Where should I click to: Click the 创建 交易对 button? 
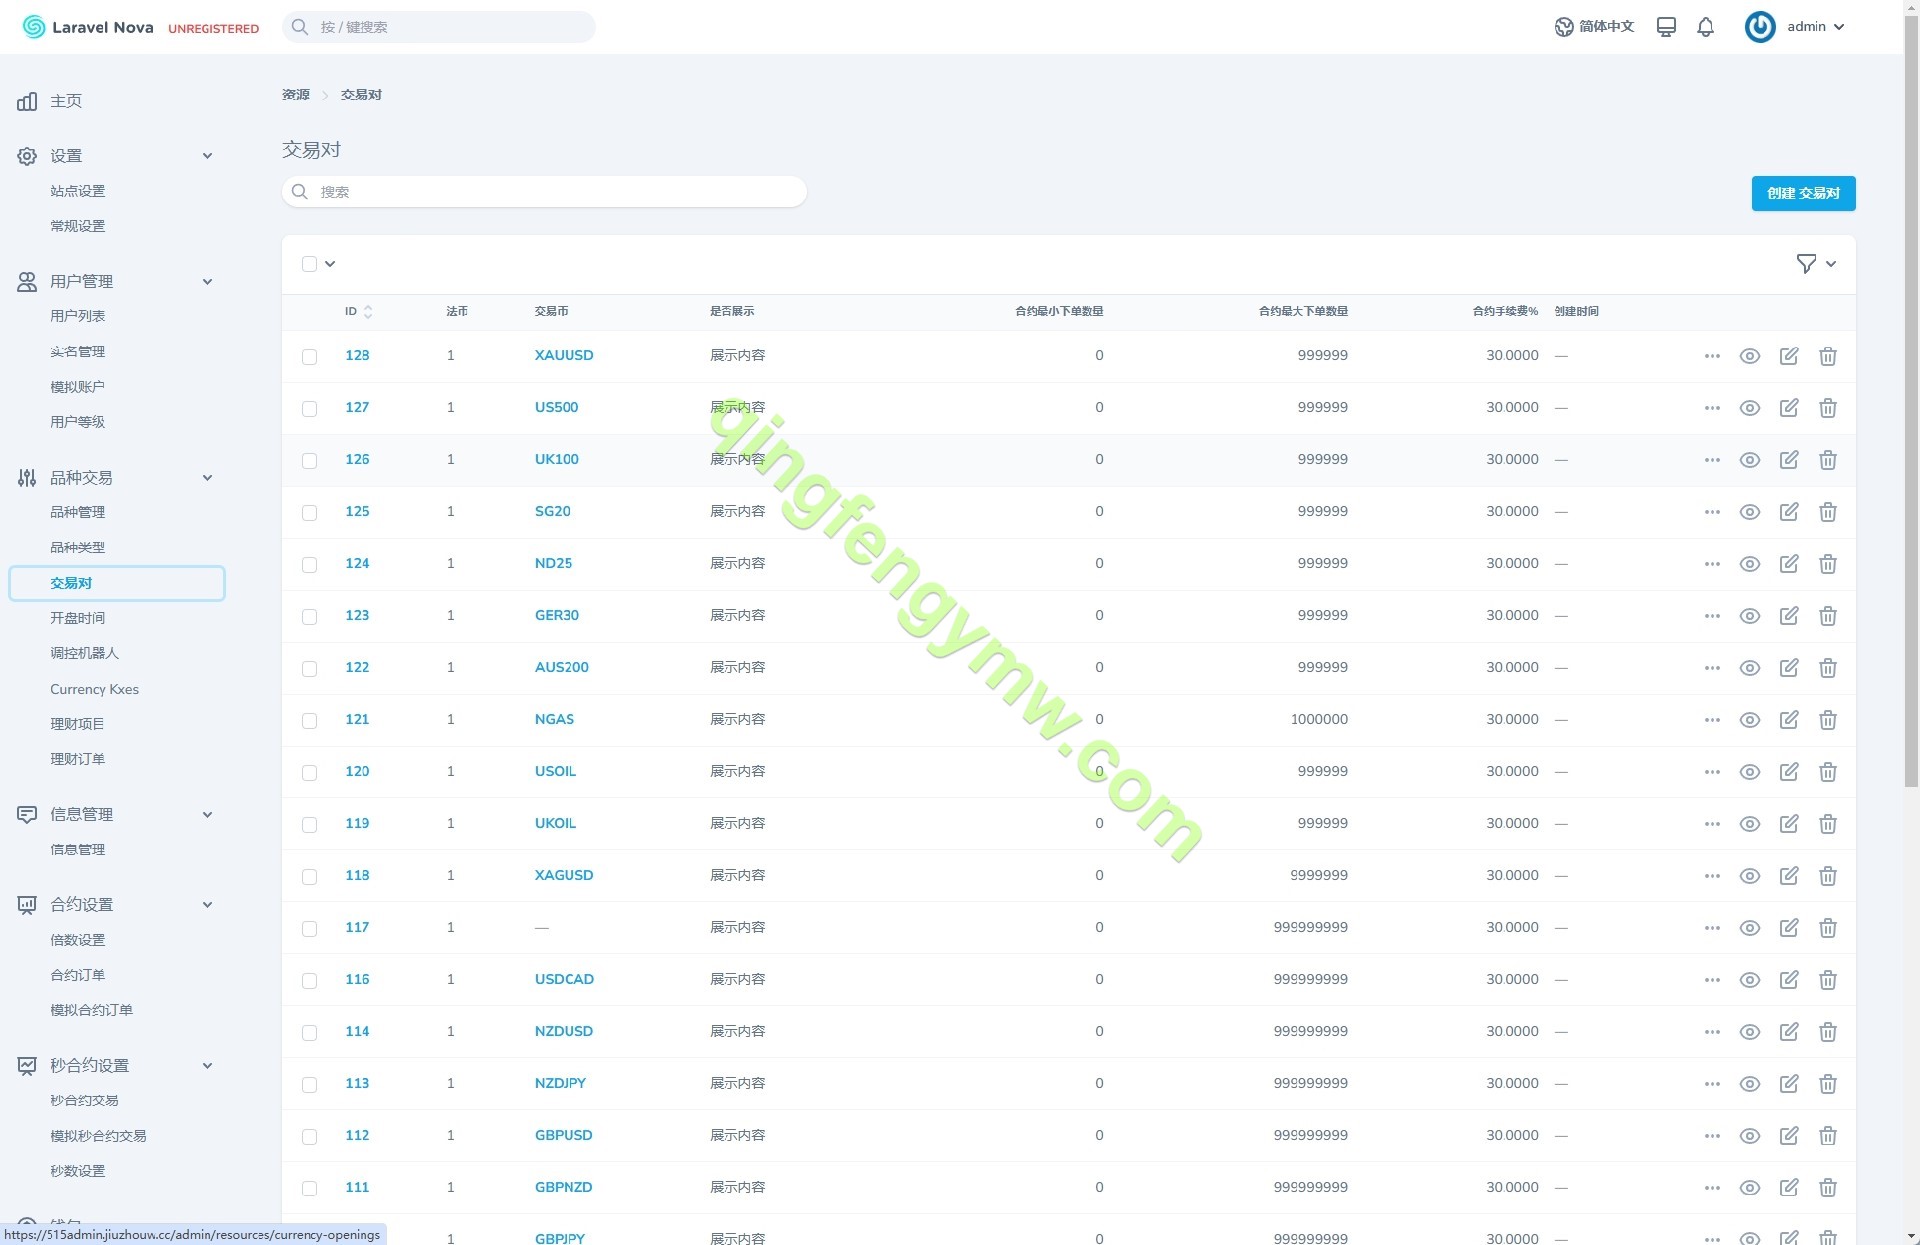click(x=1803, y=193)
